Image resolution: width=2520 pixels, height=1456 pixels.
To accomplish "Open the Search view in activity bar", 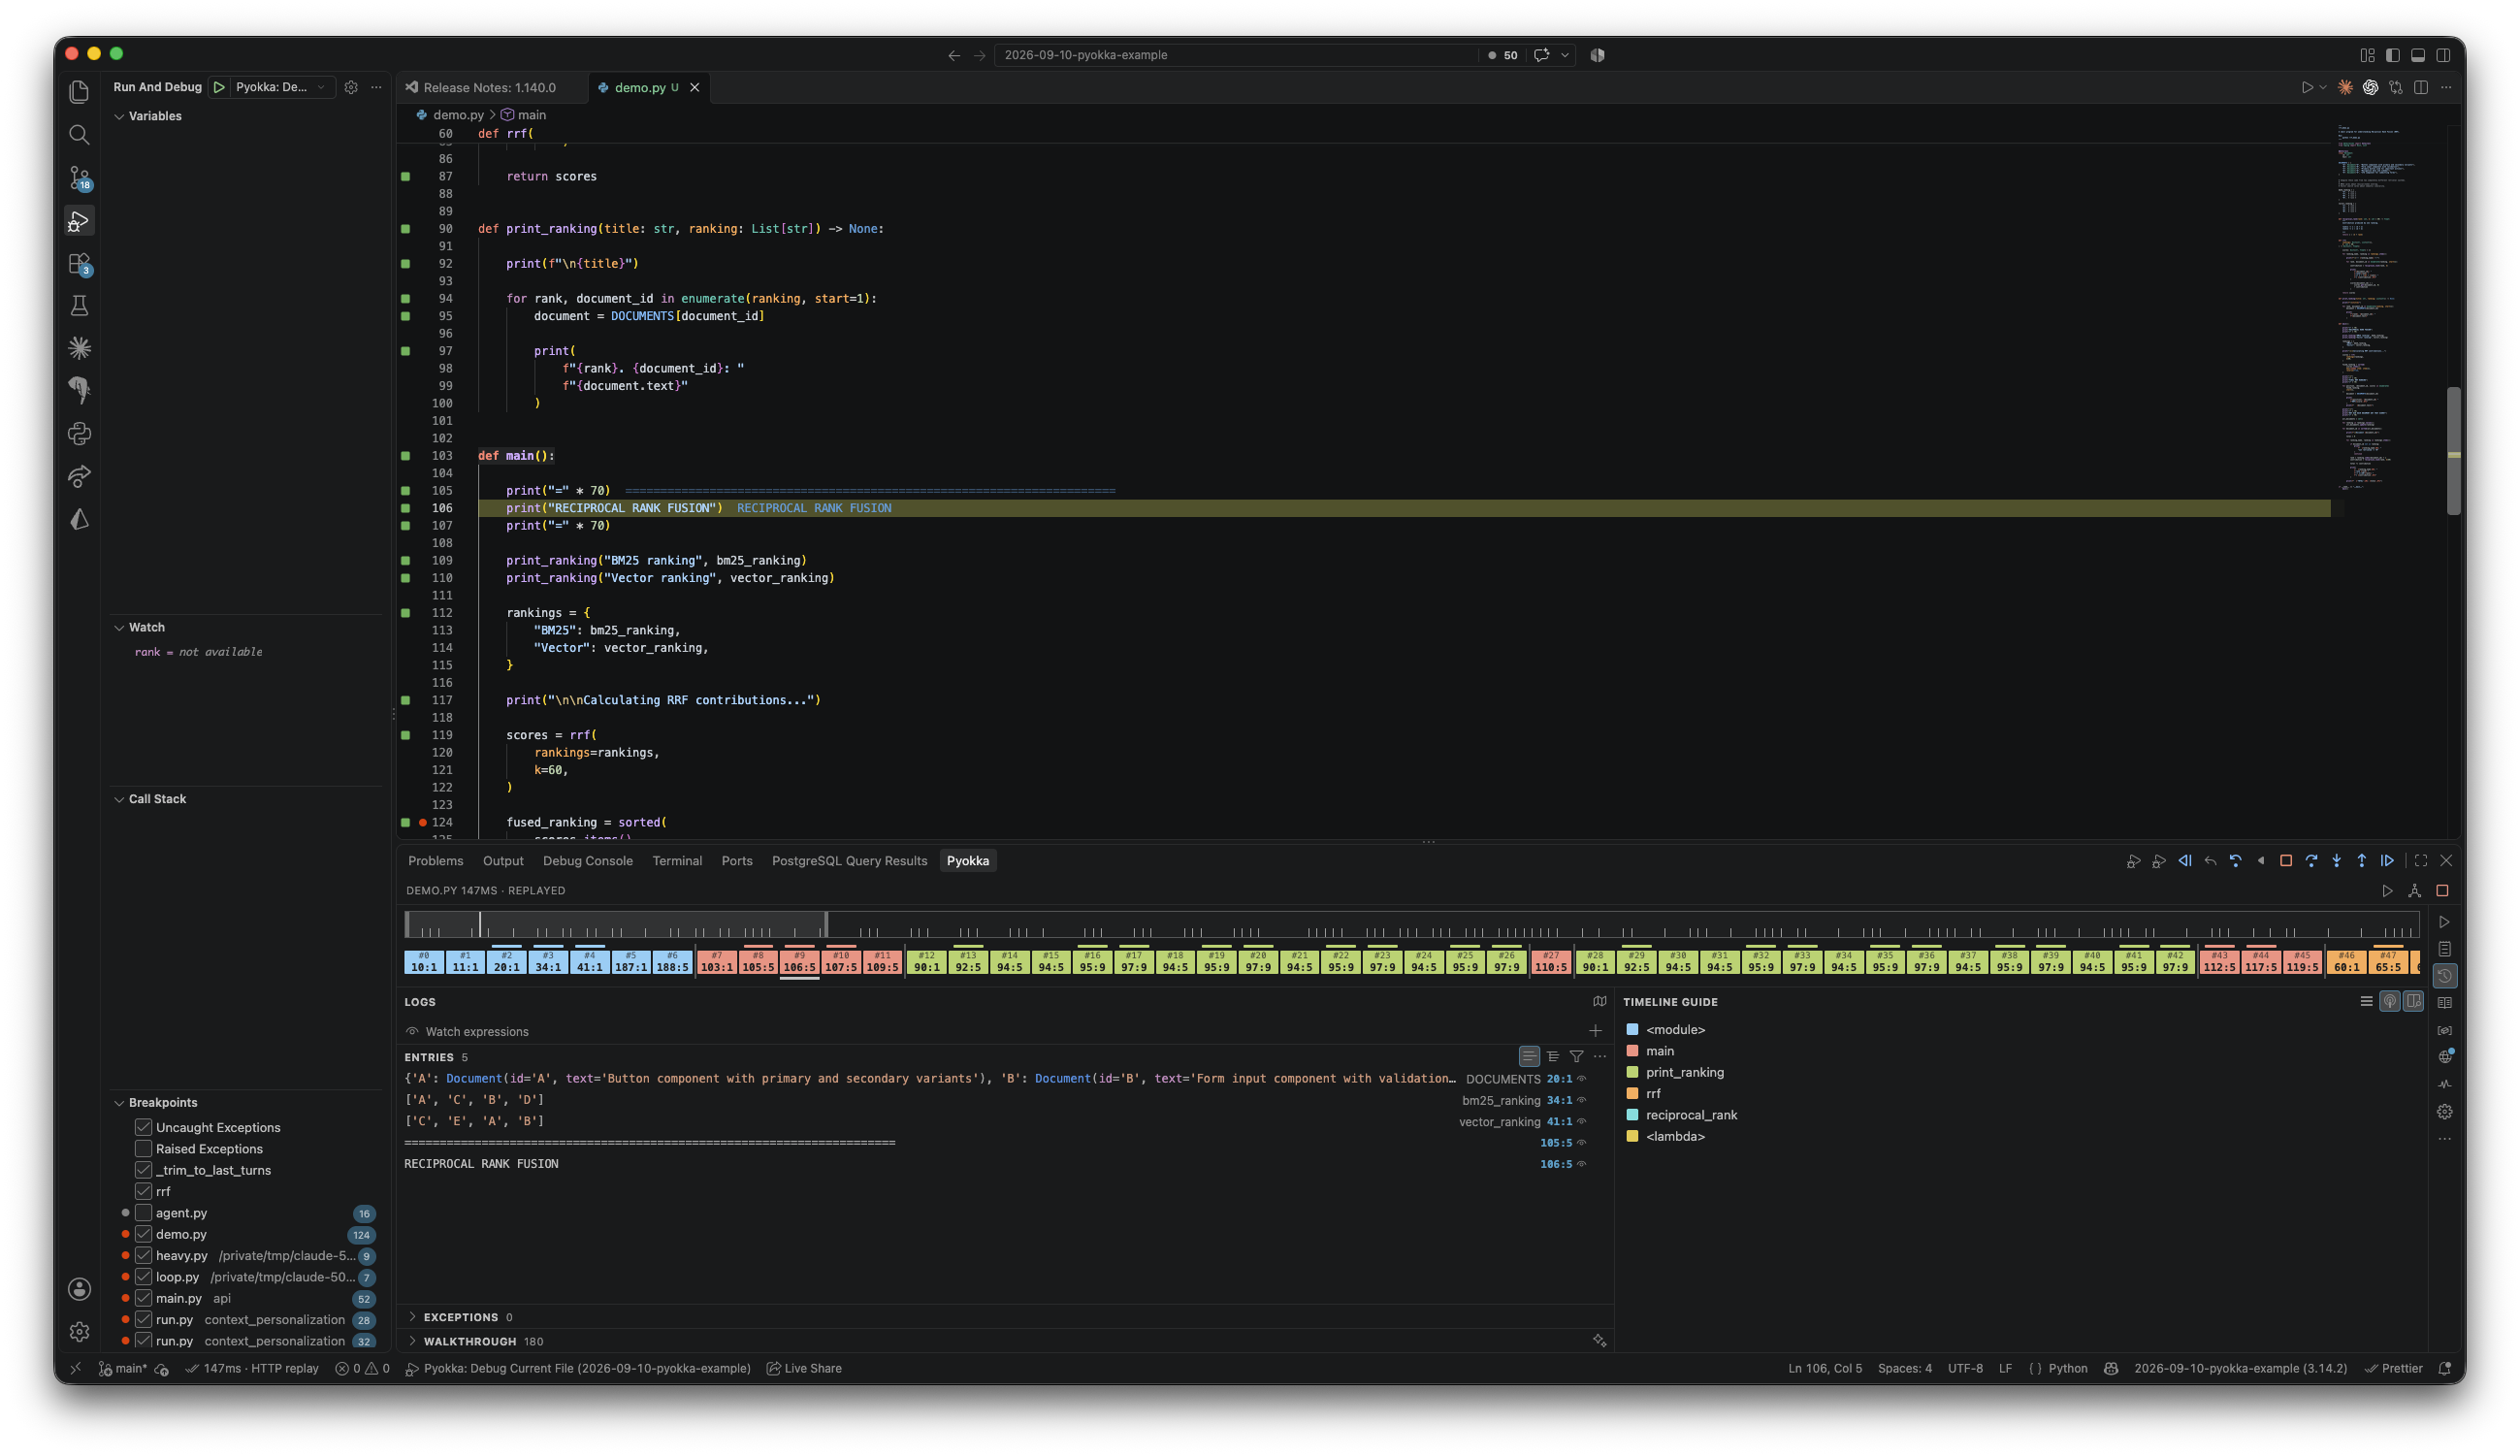I will point(79,135).
